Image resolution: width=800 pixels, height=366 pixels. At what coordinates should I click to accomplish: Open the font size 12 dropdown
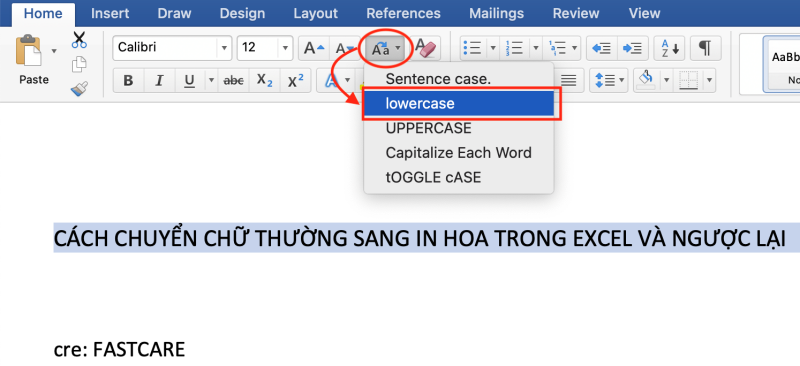point(285,48)
